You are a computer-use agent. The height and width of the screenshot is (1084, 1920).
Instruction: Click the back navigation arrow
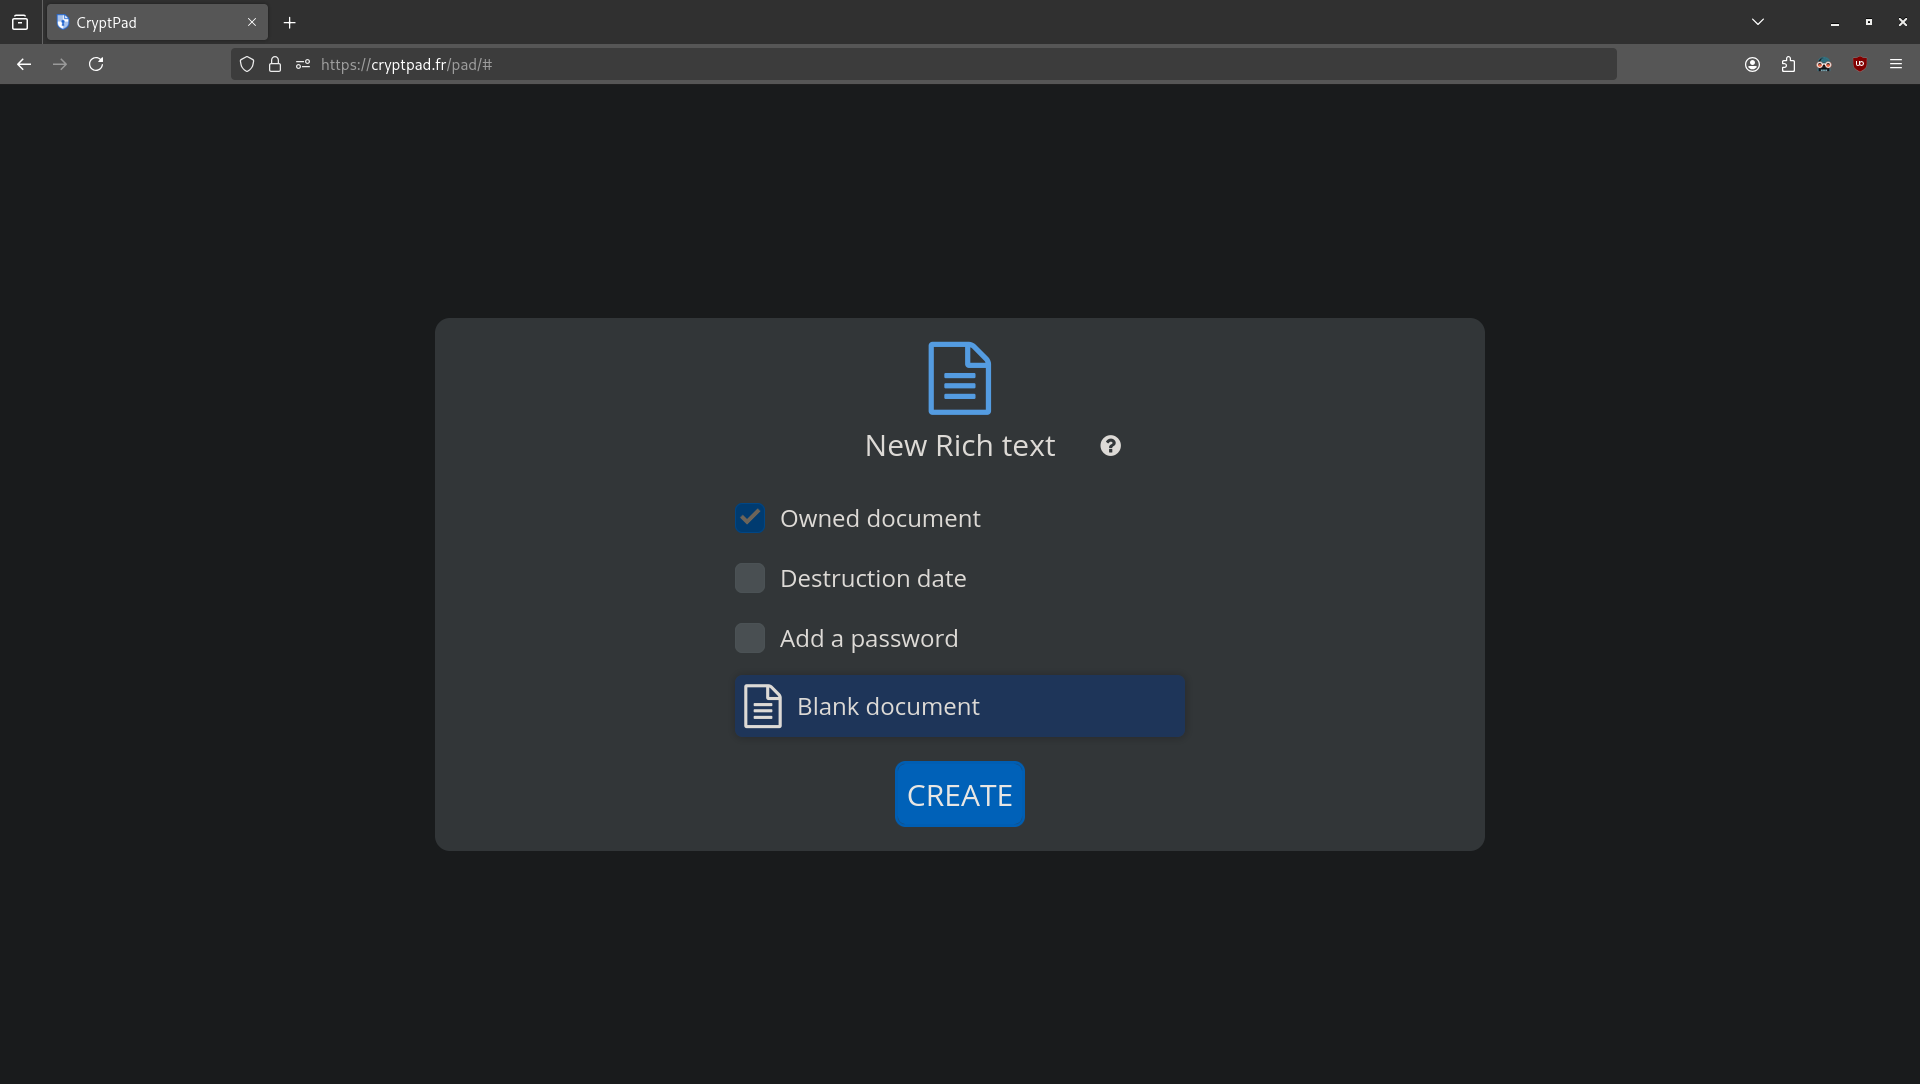[24, 64]
